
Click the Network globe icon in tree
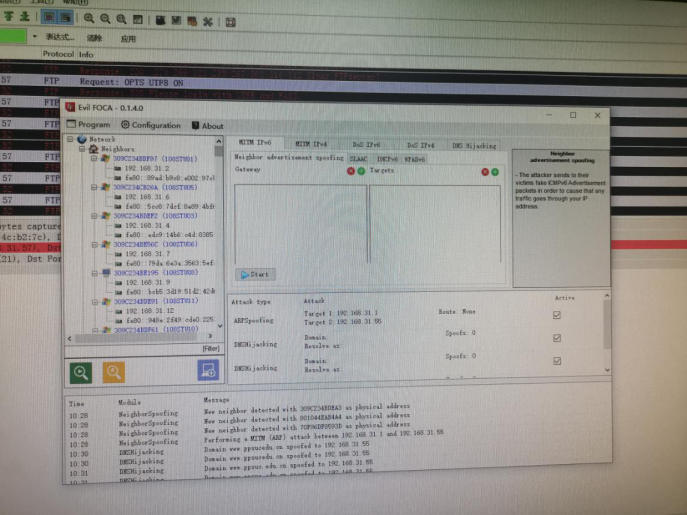(82, 139)
